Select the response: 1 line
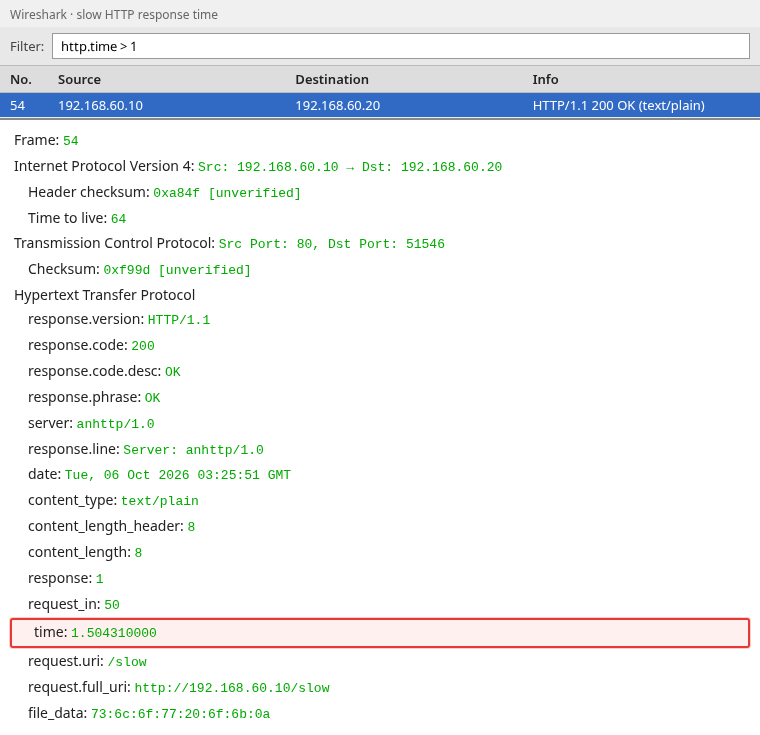 pos(65,578)
